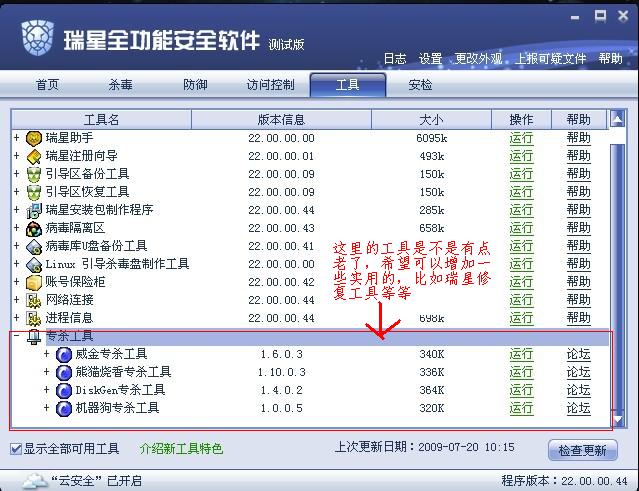Click 程序版本：22.00.00.44 status text
Viewport: 639px width, 491px height.
pyautogui.click(x=564, y=481)
